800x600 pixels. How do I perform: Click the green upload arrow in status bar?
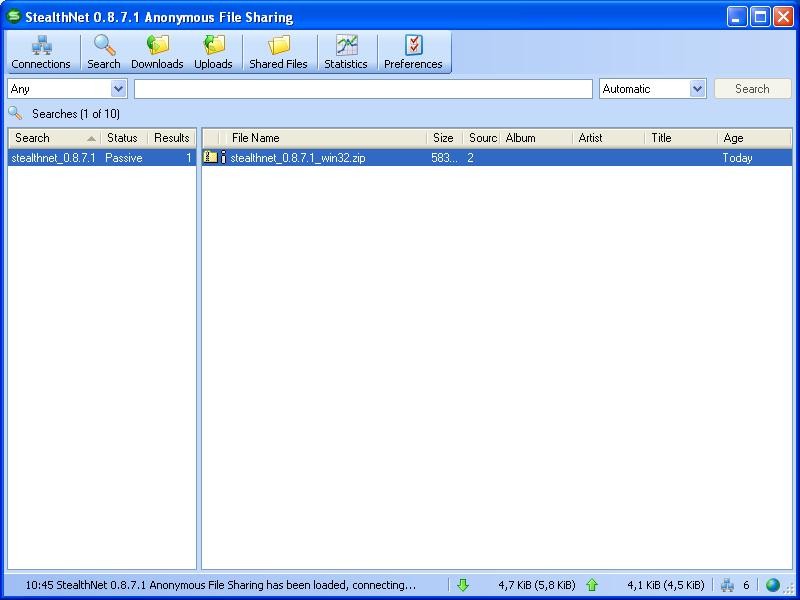[592, 585]
